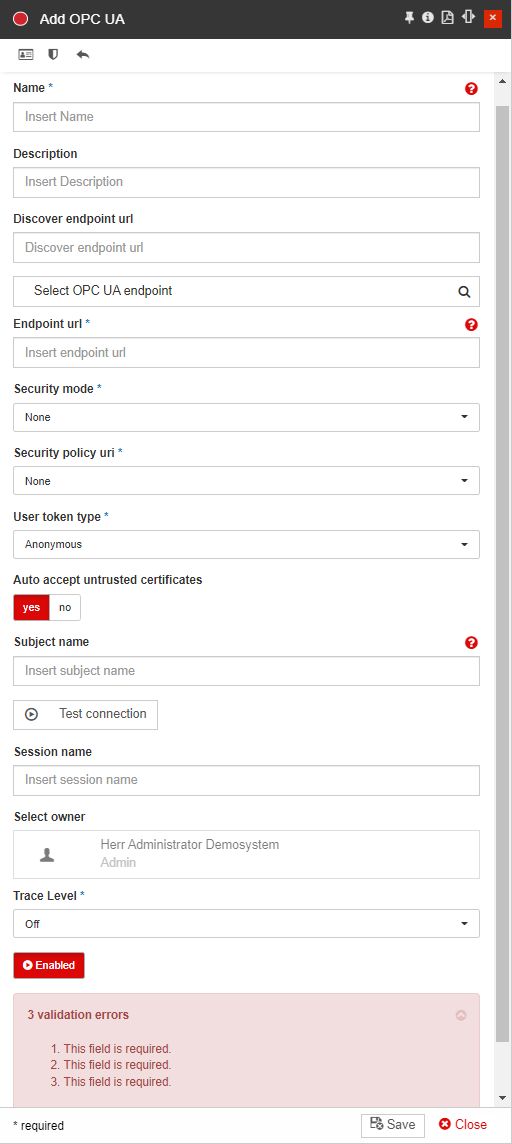Click help icon beside Endpoint url

tap(471, 325)
